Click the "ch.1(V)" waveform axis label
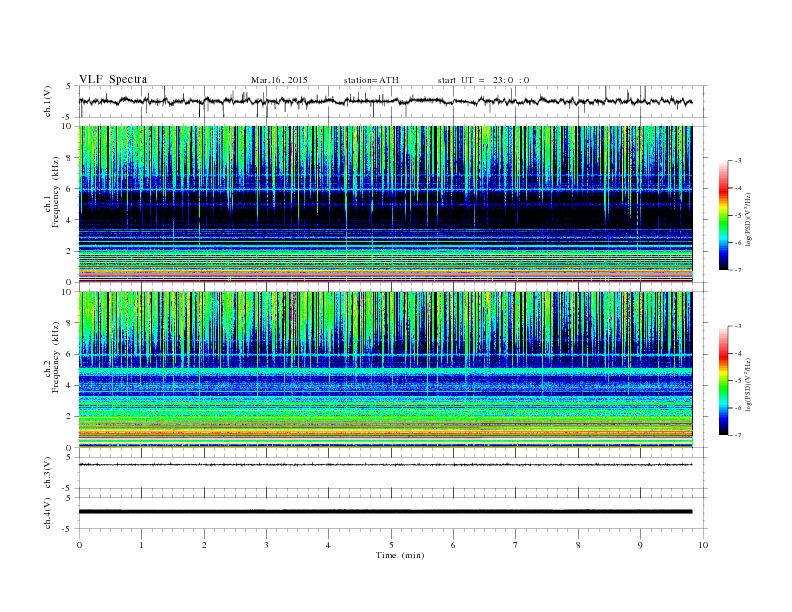 pos(48,101)
